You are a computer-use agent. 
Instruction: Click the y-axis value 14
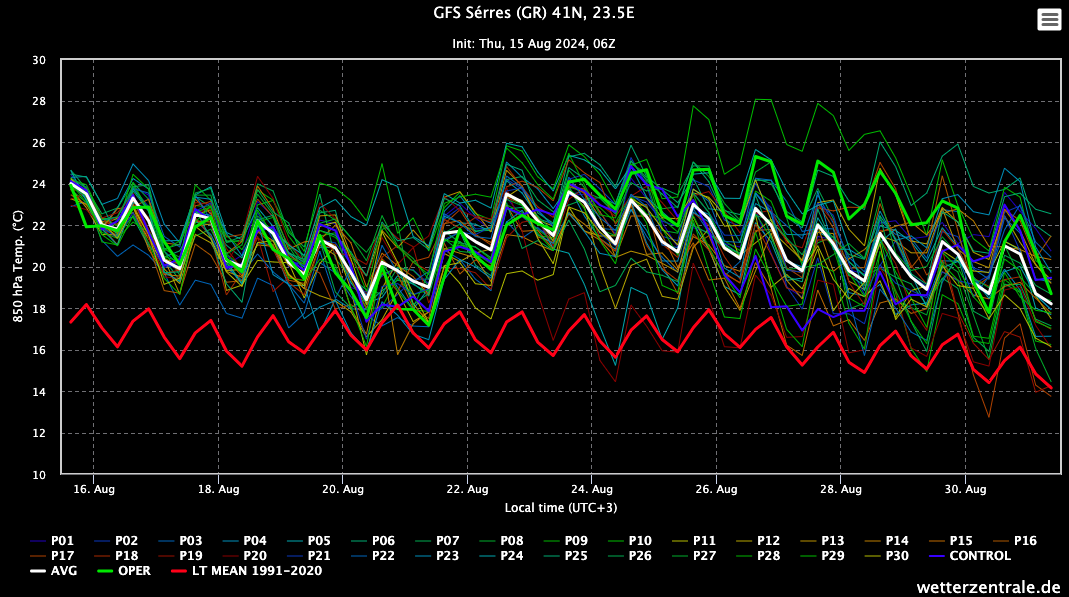(x=39, y=393)
